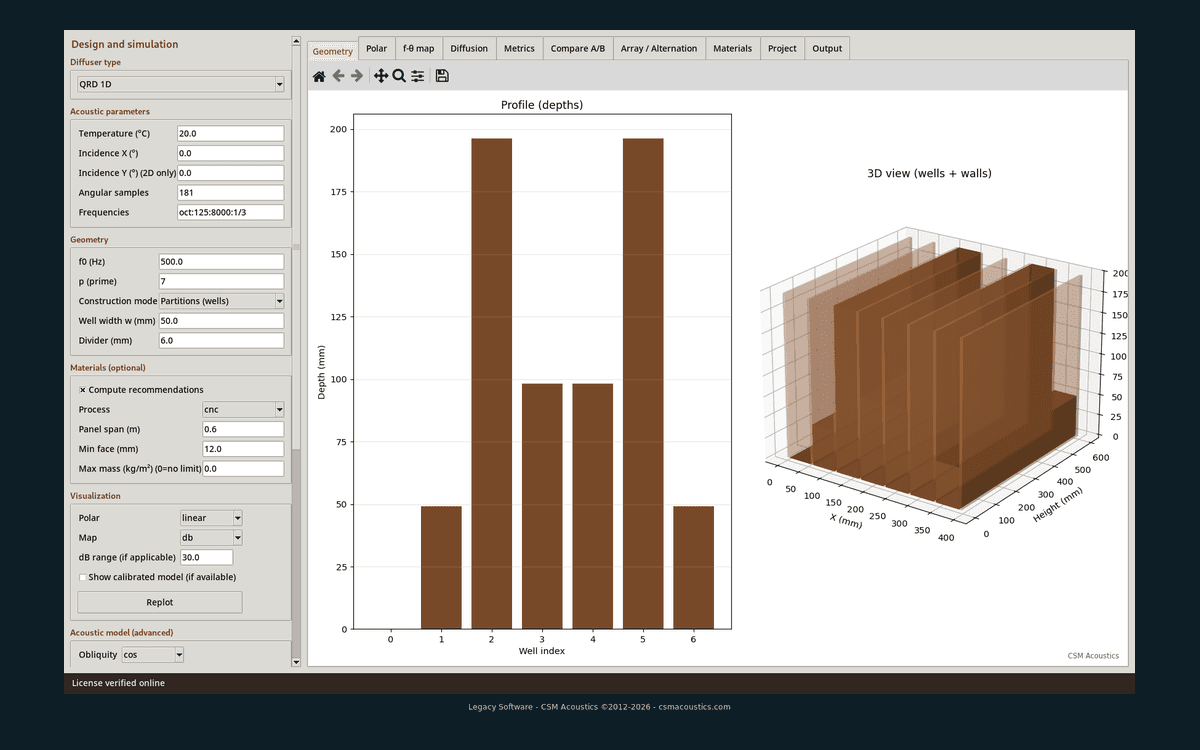
Task: Open the Project tab
Action: tap(782, 48)
